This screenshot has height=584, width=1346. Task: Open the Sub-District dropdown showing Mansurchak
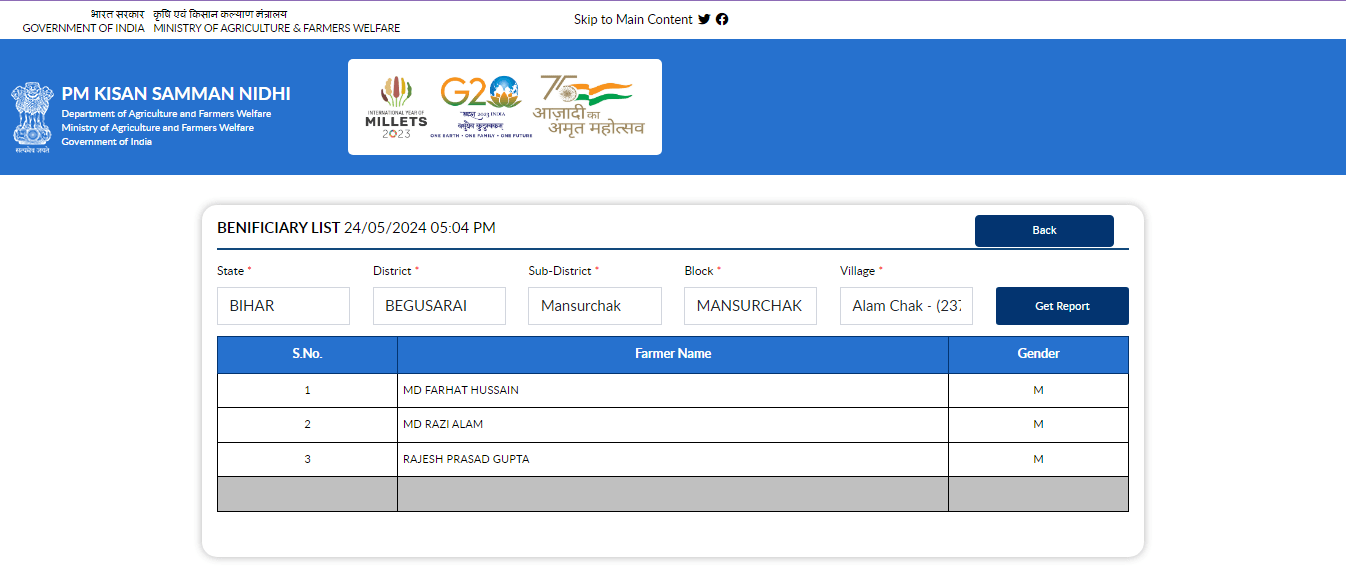click(x=594, y=306)
